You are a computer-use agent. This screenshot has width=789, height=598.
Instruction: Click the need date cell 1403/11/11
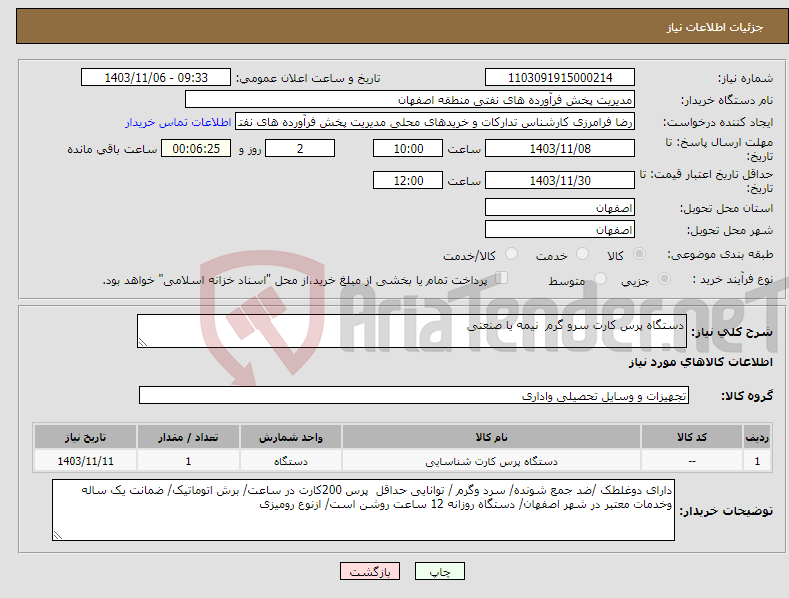pyautogui.click(x=86, y=461)
